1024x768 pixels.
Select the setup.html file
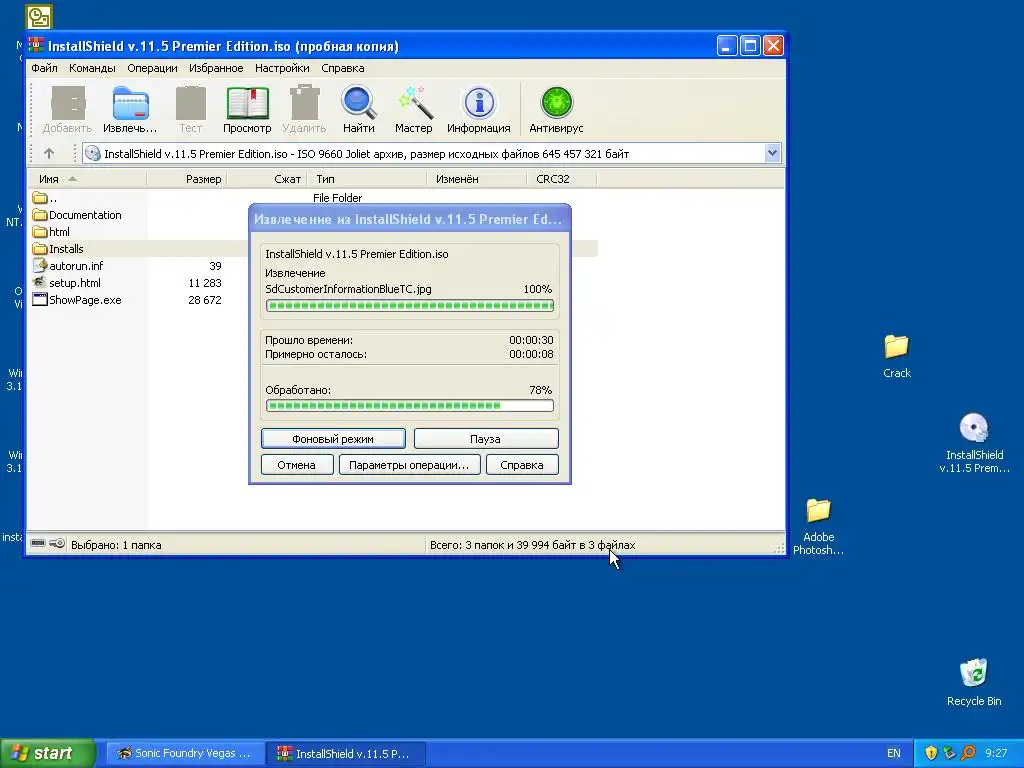pos(67,283)
